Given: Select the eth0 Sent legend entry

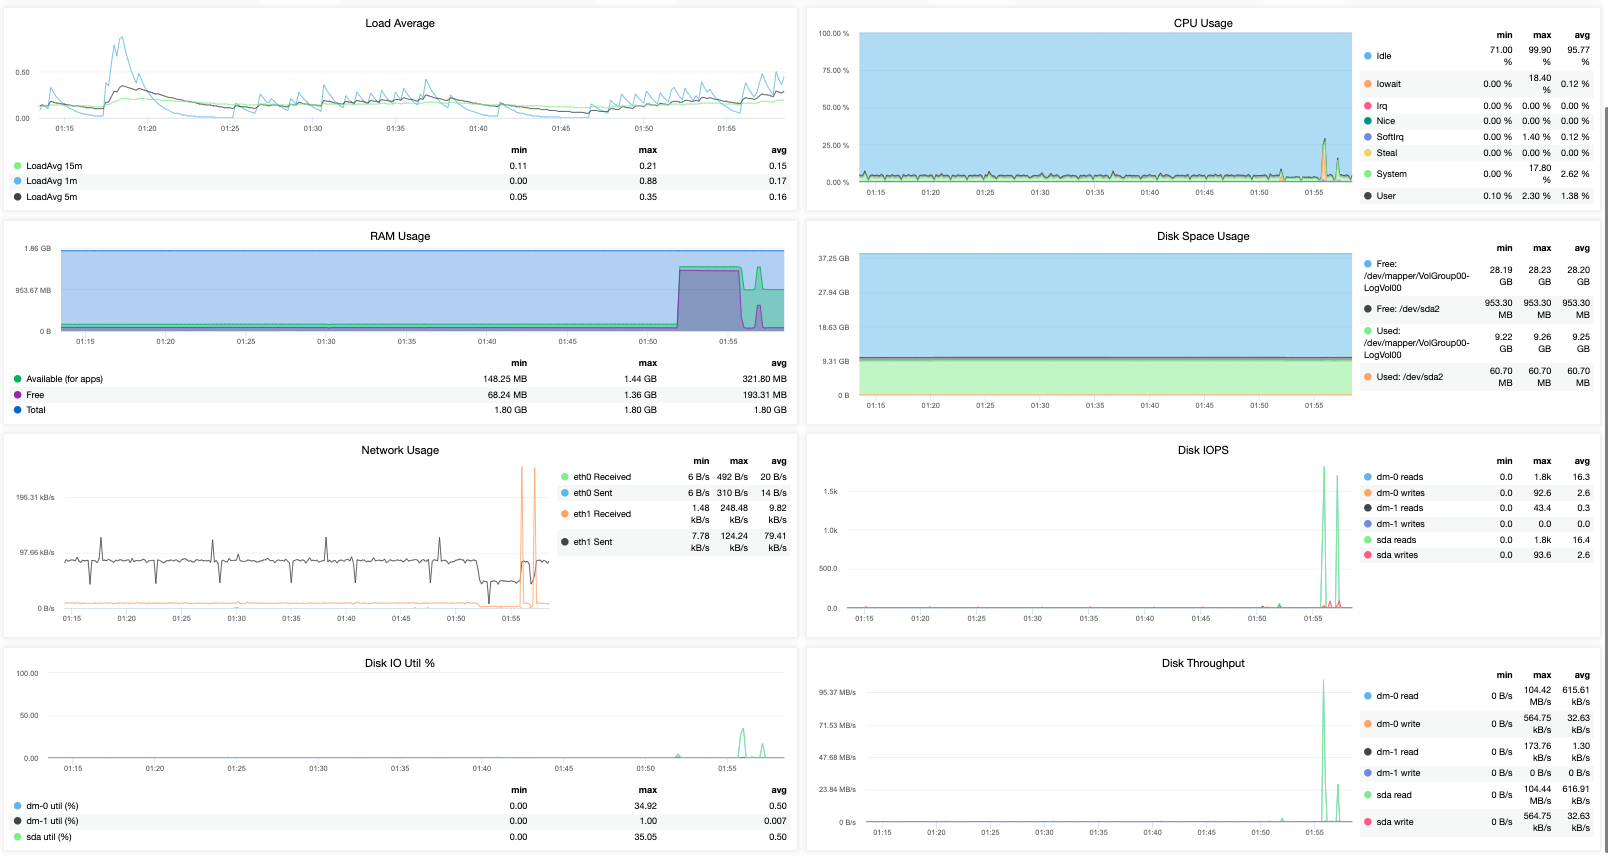Looking at the screenshot, I should [593, 493].
